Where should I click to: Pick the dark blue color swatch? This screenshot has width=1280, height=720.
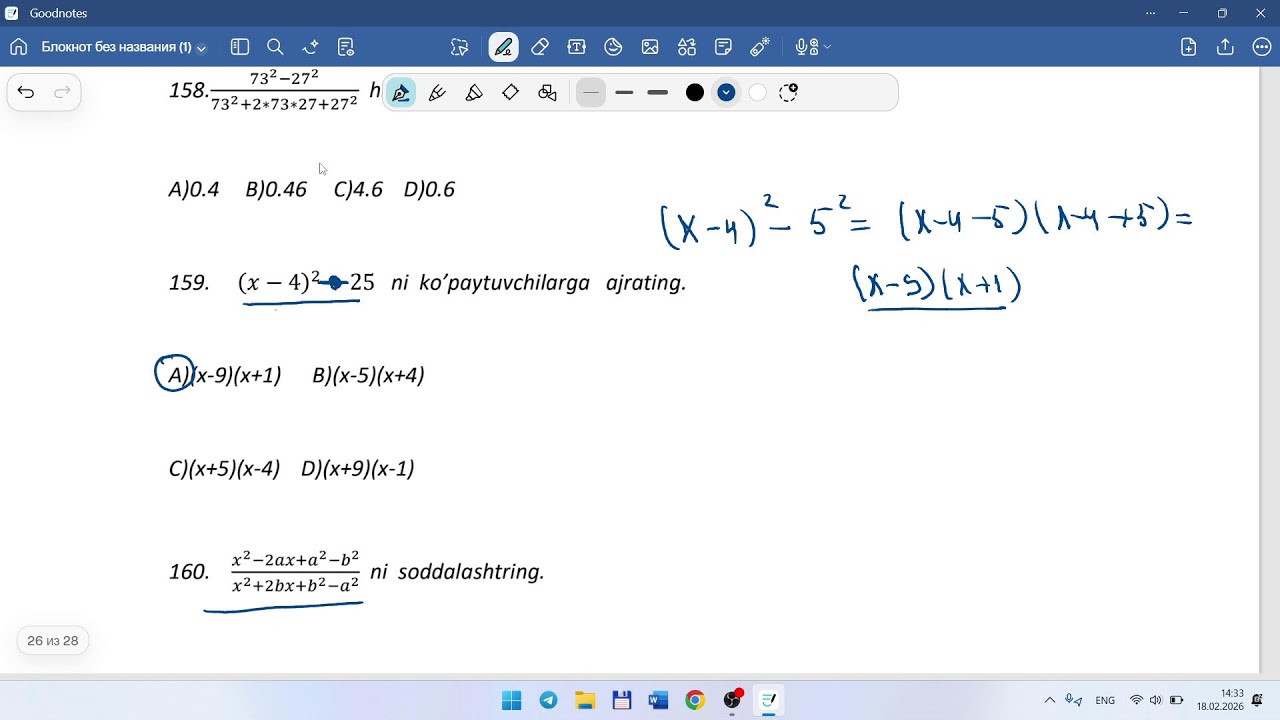click(x=726, y=93)
